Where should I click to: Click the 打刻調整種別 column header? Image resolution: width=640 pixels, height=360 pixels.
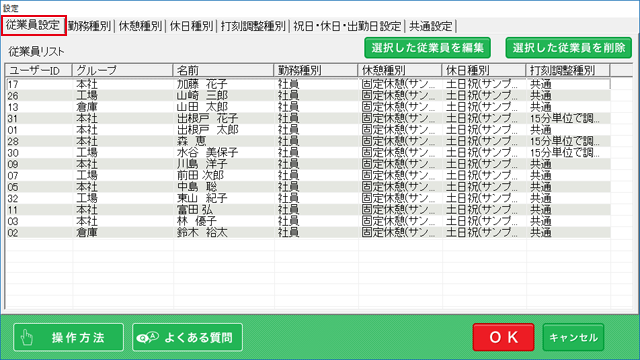tap(568, 70)
